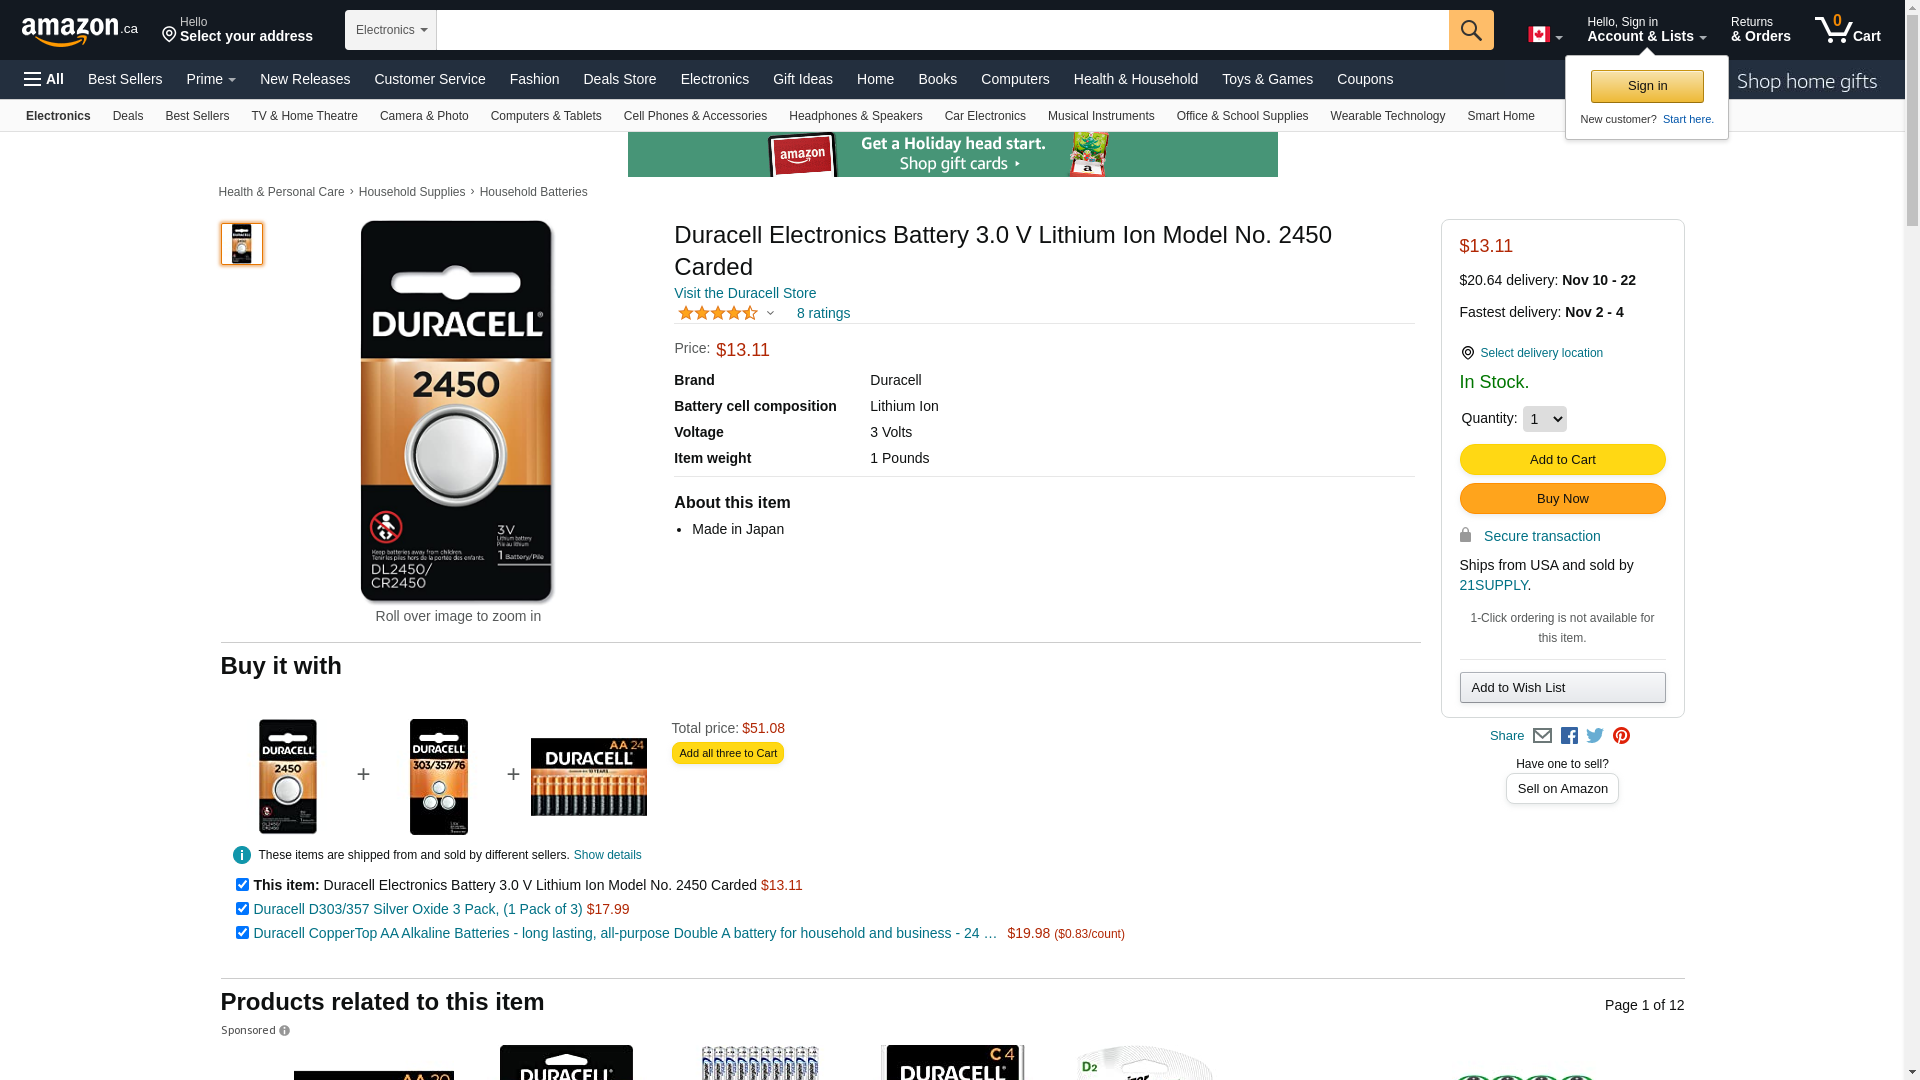Image resolution: width=1920 pixels, height=1080 pixels.
Task: Click the Add to Cart button
Action: [1562, 460]
